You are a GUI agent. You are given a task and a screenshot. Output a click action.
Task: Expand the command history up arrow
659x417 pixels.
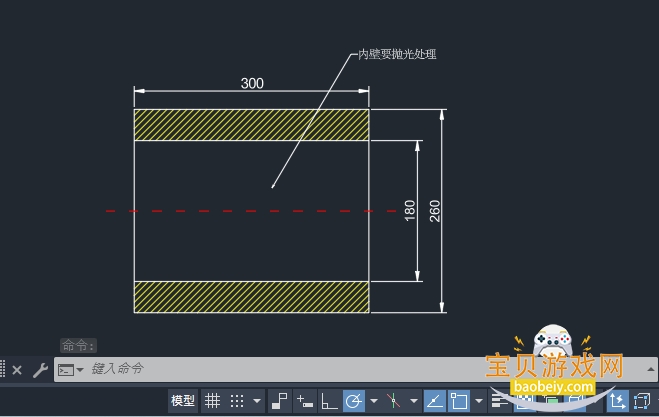tap(650, 369)
